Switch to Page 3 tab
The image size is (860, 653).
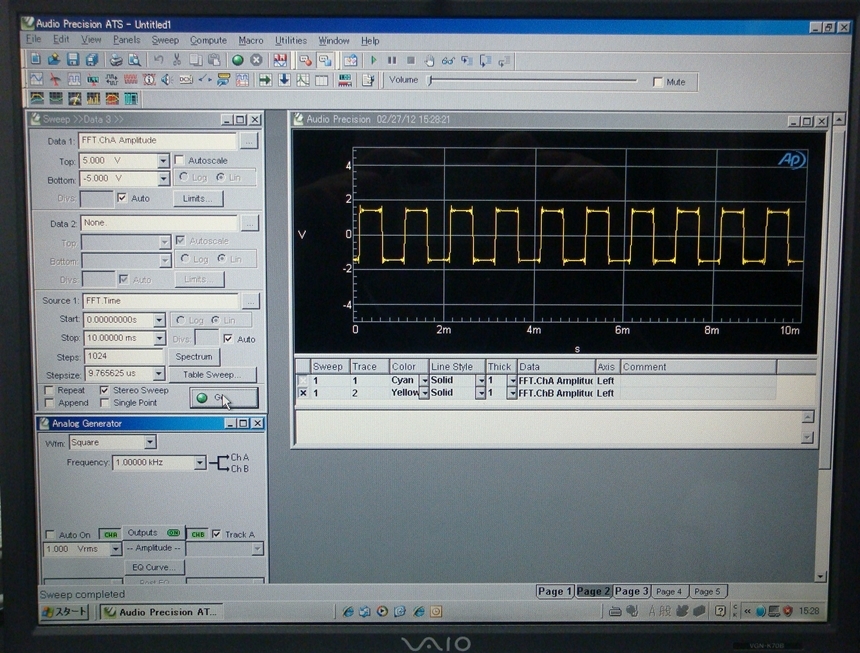[x=631, y=591]
